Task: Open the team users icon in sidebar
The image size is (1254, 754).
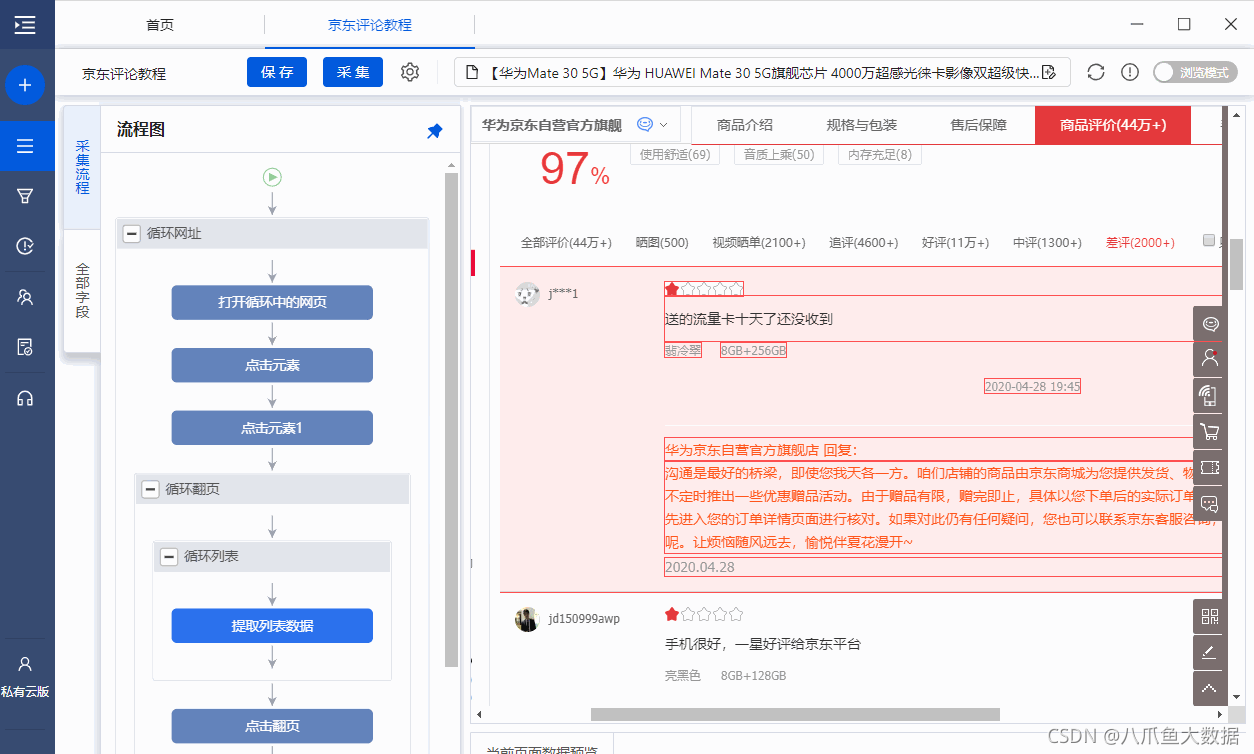Action: [x=25, y=297]
